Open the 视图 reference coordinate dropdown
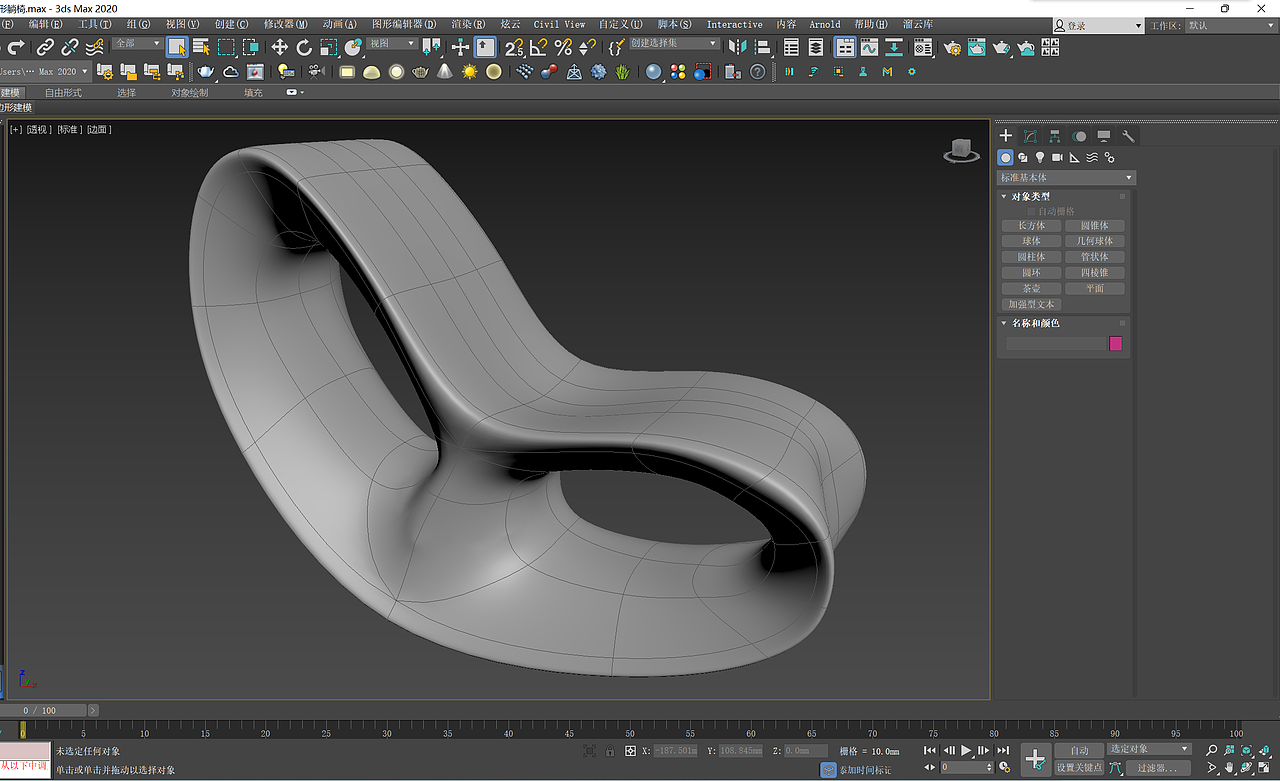Screen dimensions: 1280x781 [x=392, y=44]
